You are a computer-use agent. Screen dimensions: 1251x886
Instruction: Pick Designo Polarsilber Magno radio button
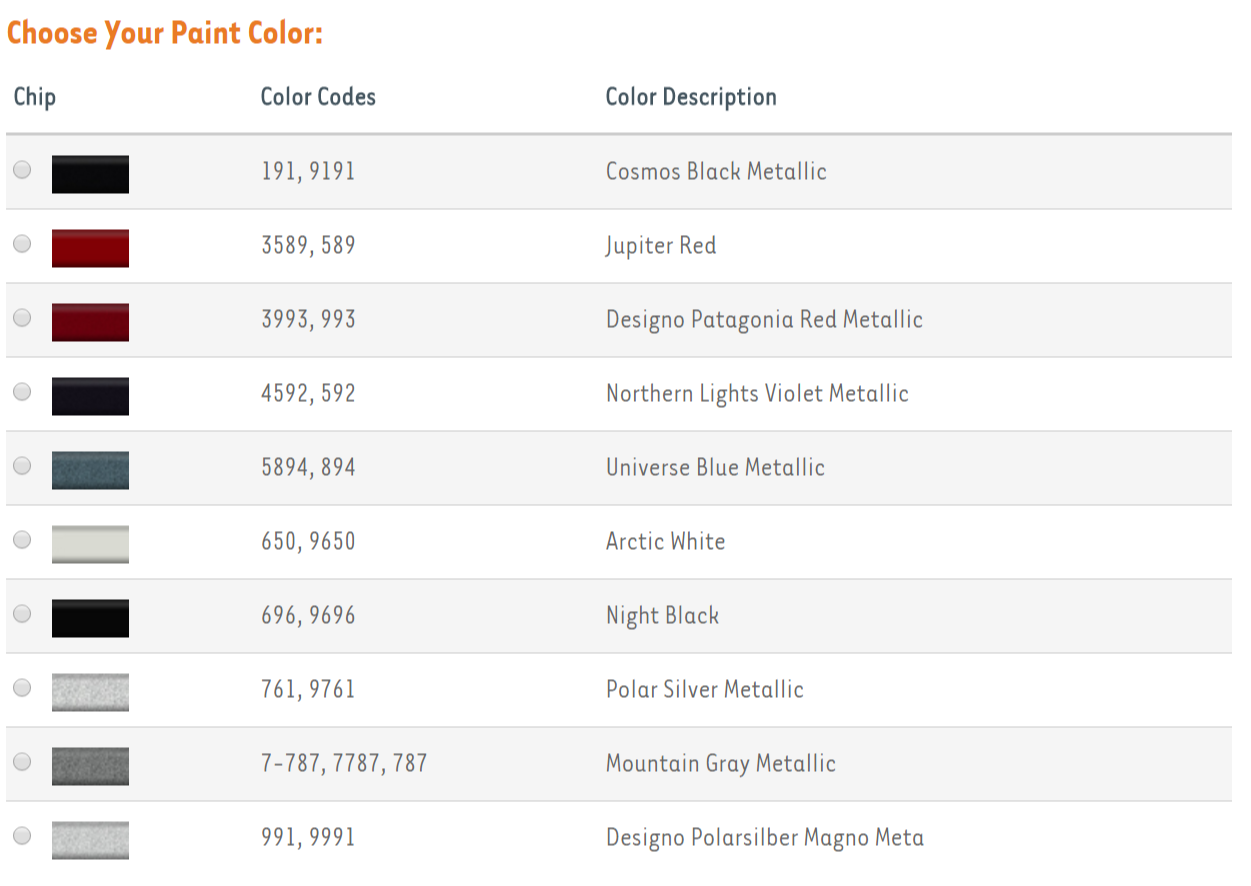[22, 836]
